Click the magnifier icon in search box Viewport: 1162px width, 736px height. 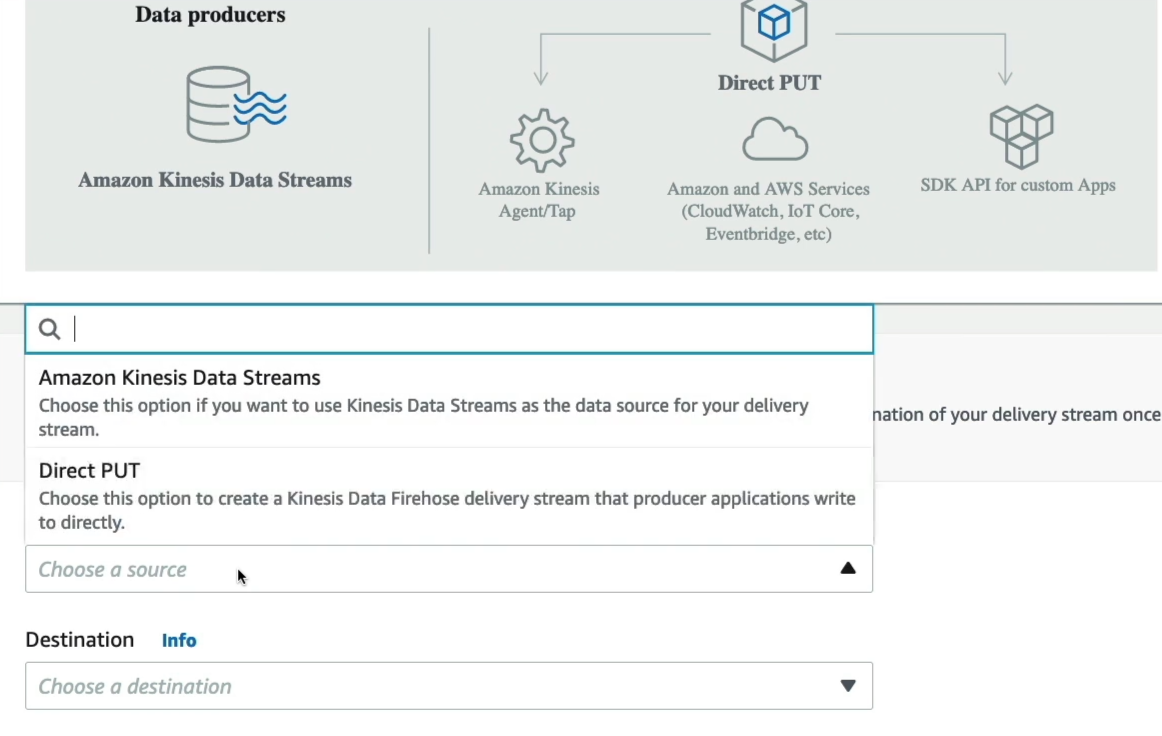50,328
